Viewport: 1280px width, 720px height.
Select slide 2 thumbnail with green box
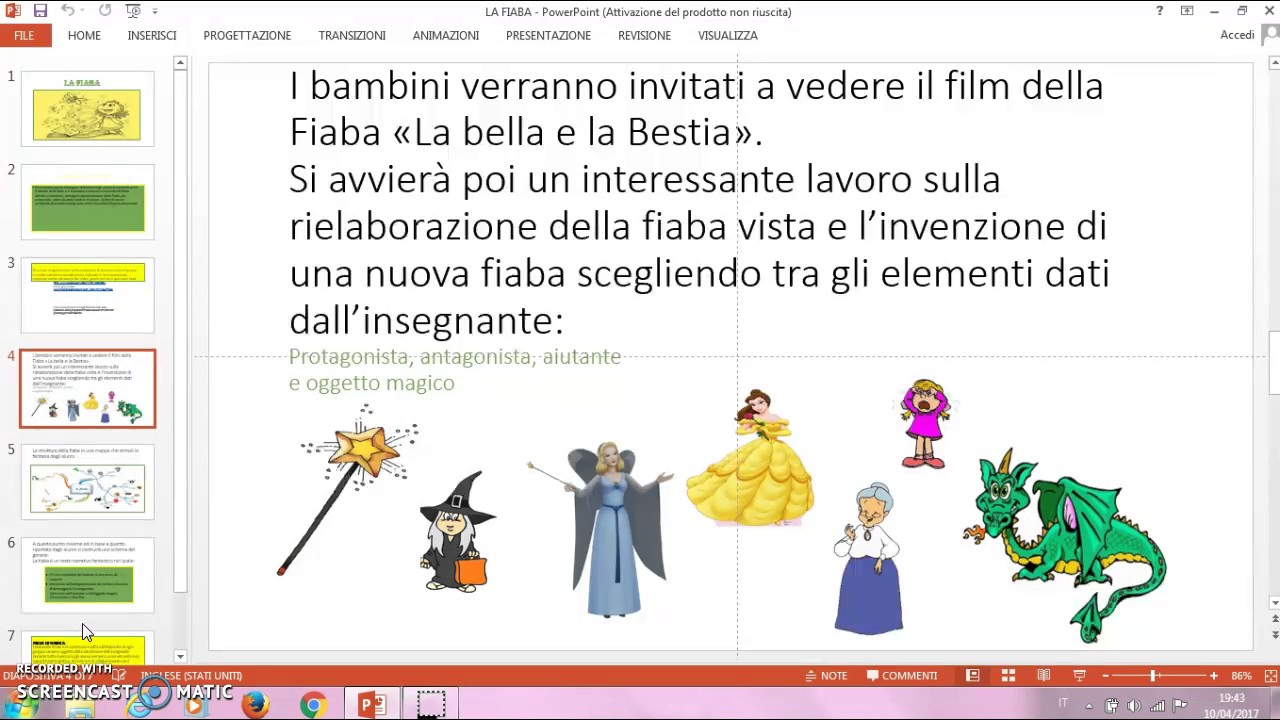[x=88, y=202]
